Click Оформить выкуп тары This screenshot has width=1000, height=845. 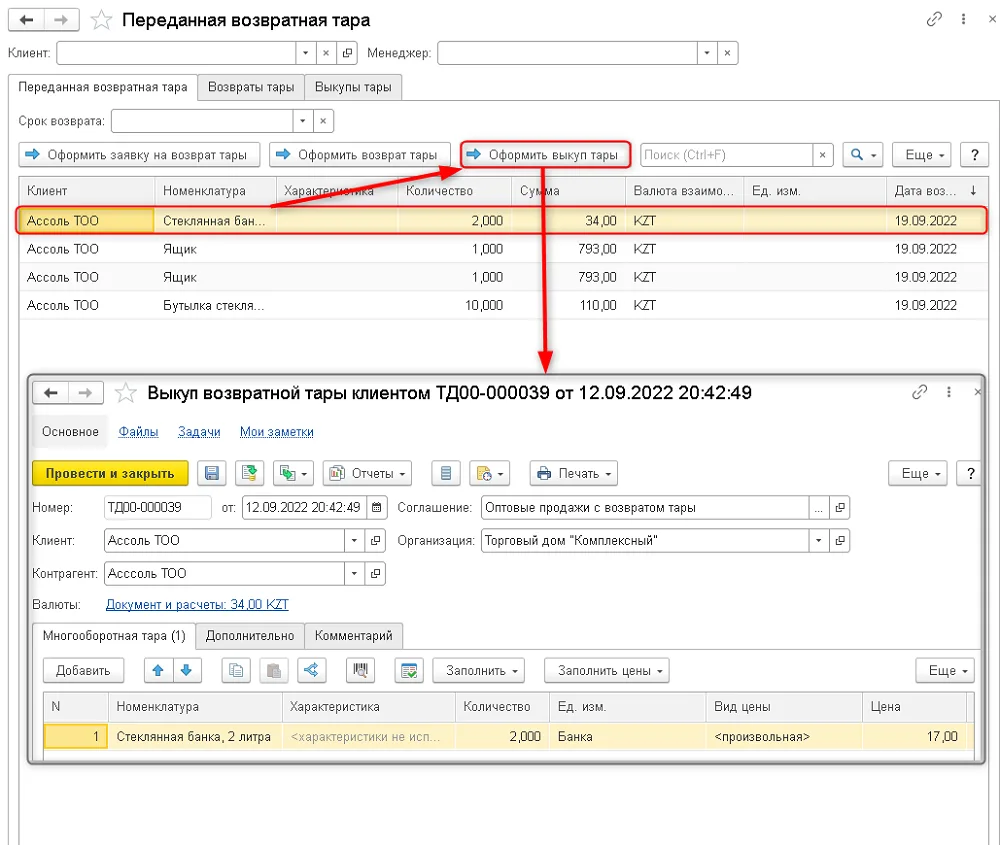(x=546, y=155)
